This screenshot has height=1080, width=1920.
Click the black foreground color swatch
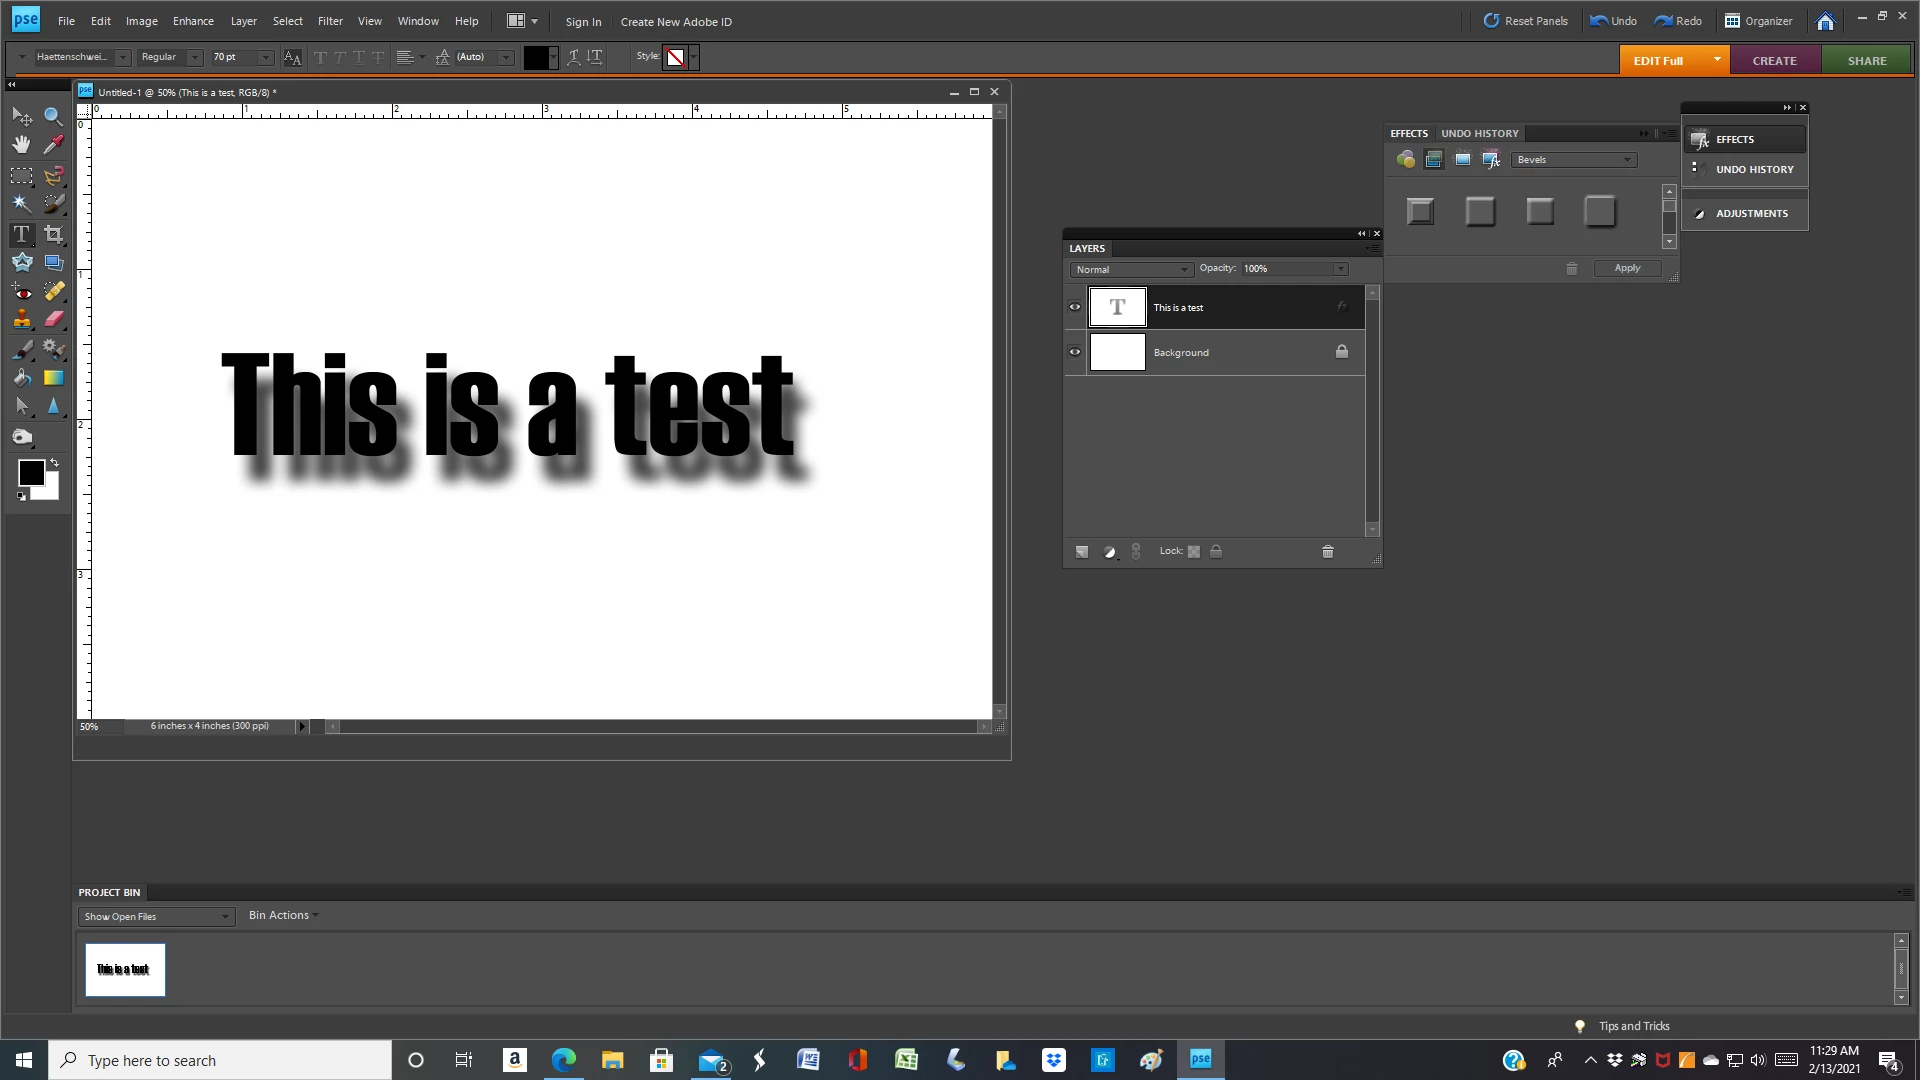tap(30, 473)
